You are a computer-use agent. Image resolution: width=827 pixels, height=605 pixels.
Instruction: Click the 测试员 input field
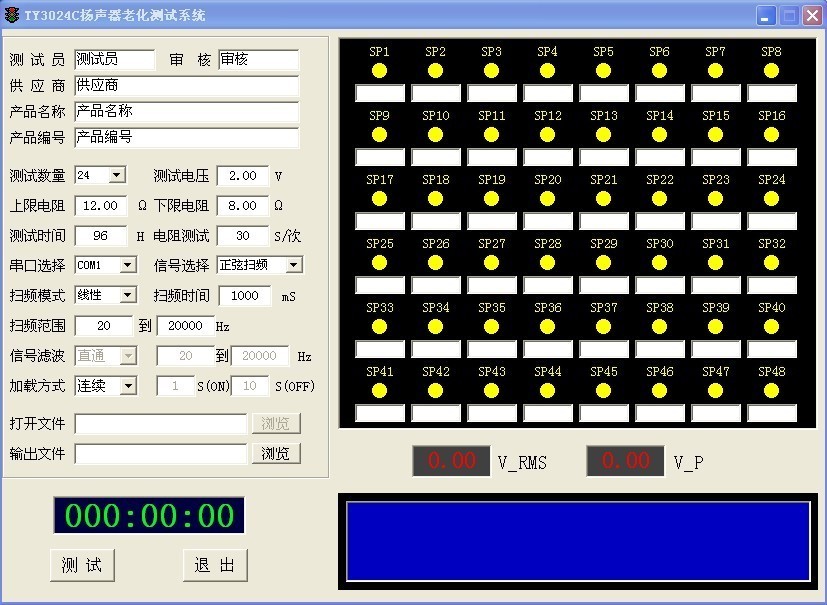114,60
